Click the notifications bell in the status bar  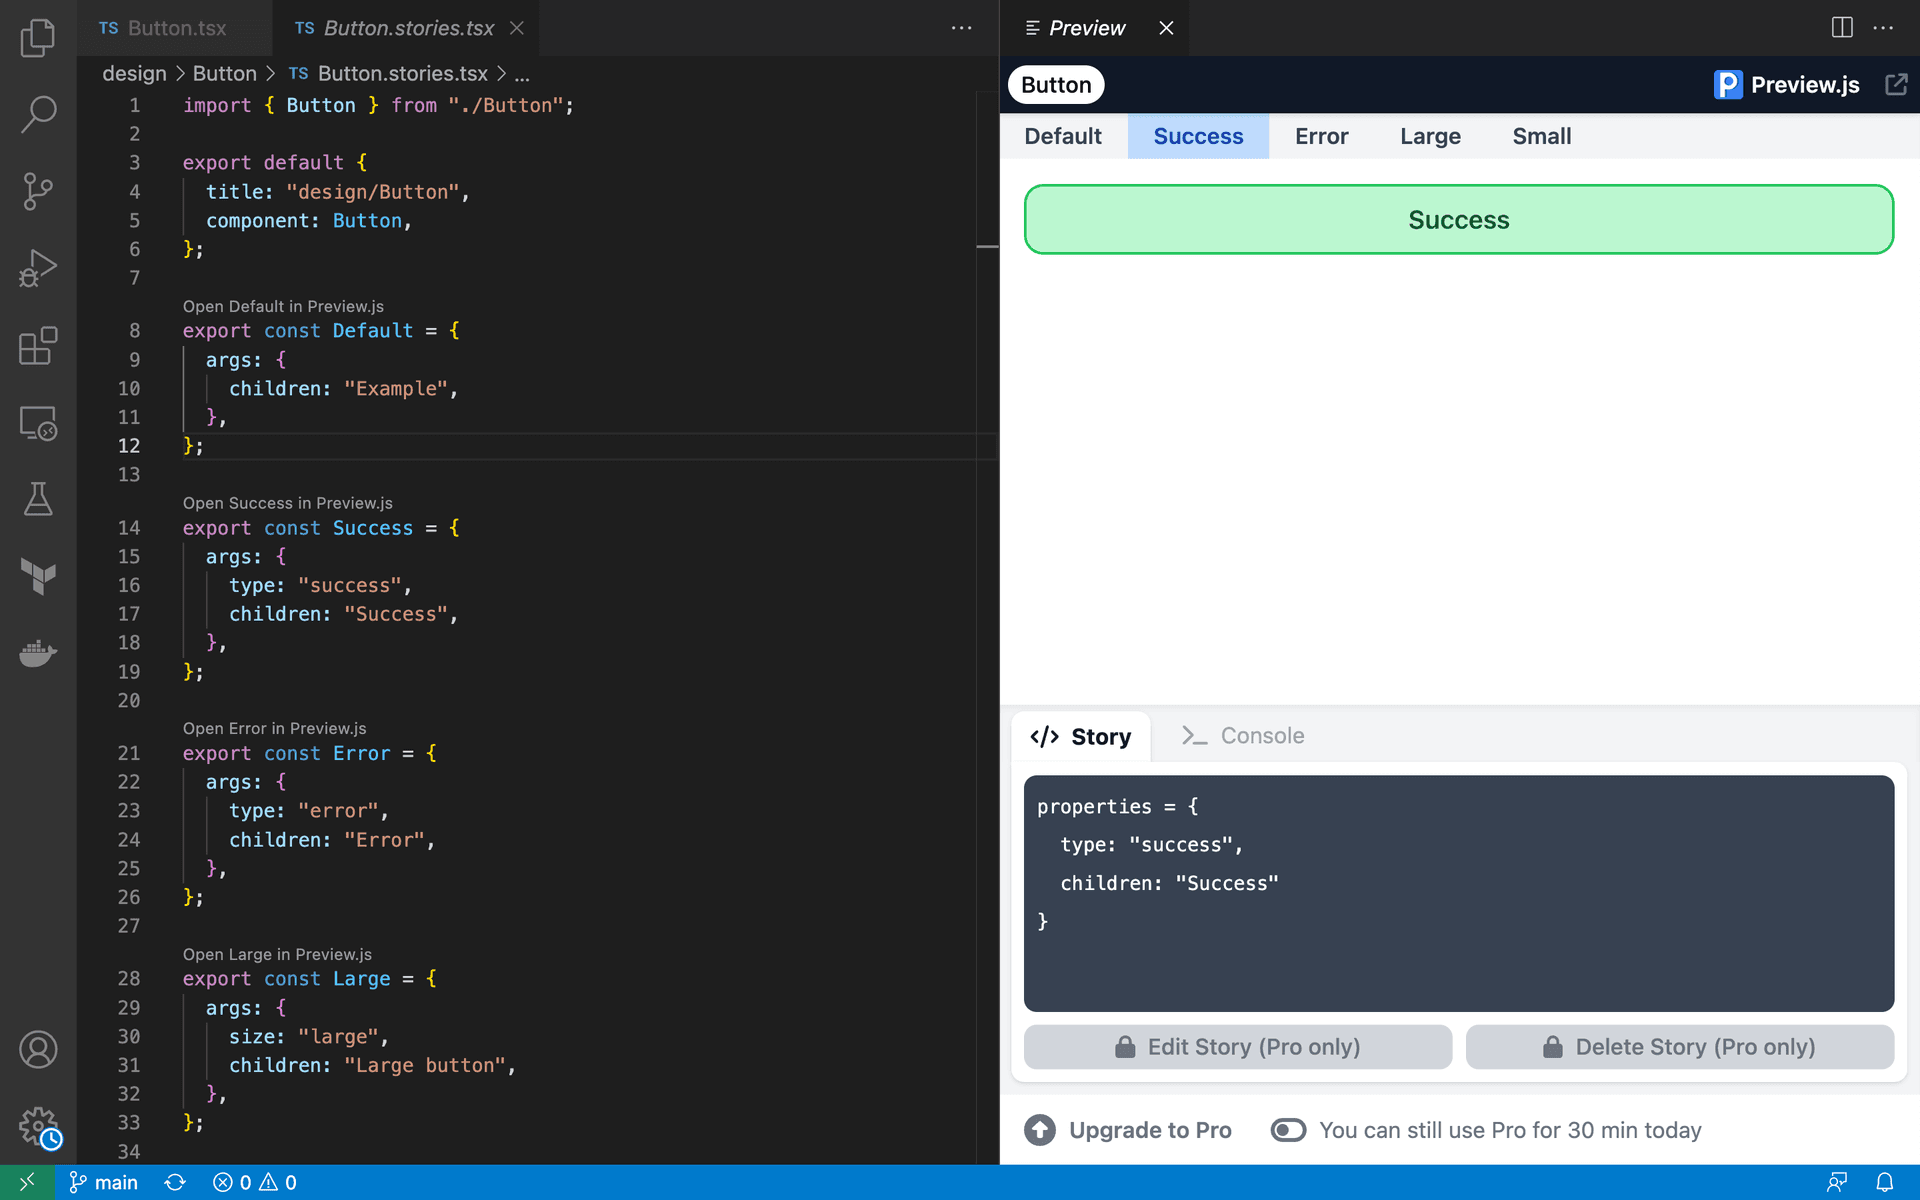(x=1886, y=1181)
